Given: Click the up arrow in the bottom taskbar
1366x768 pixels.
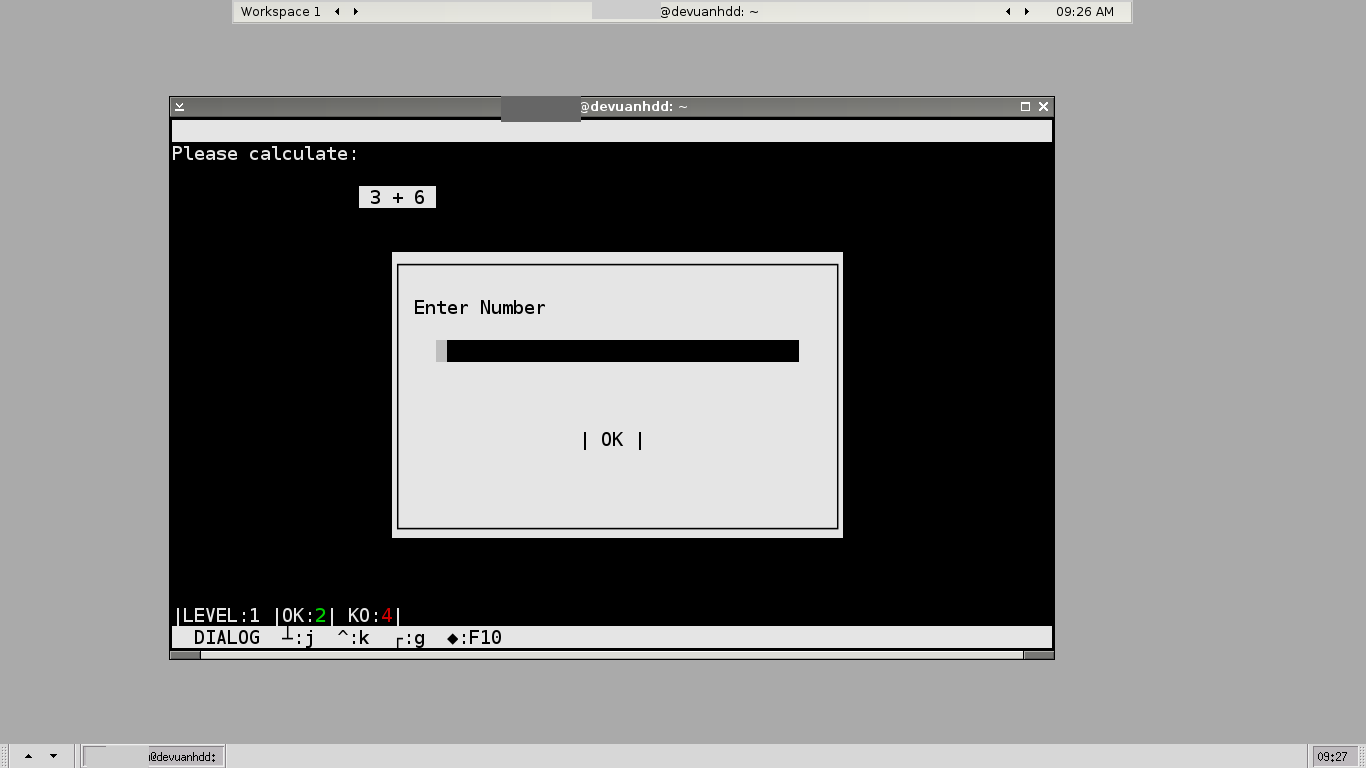Looking at the screenshot, I should pyautogui.click(x=28, y=756).
